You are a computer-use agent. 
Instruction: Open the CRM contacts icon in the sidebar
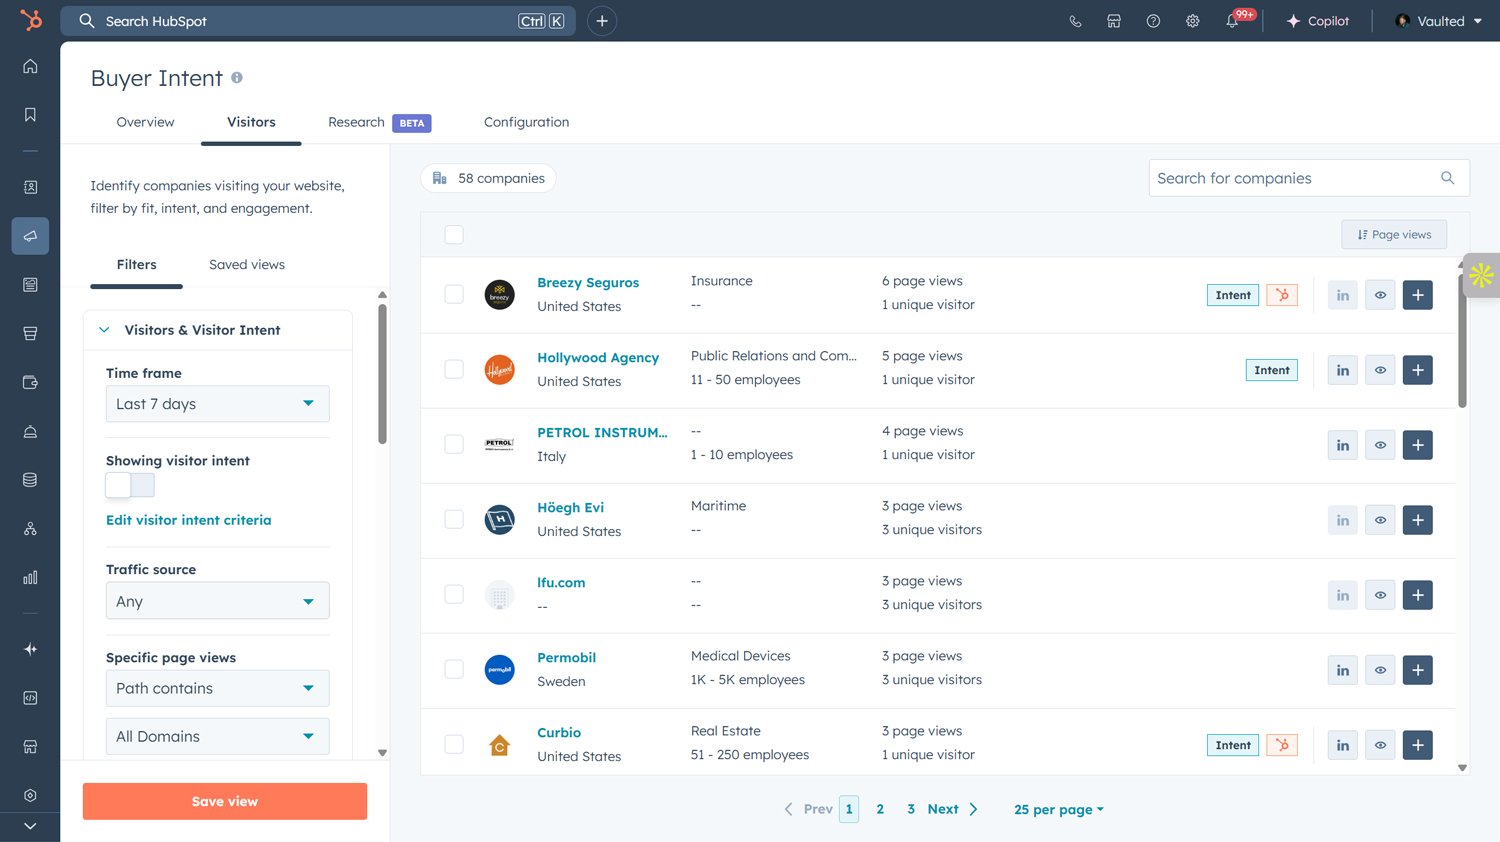tap(30, 187)
